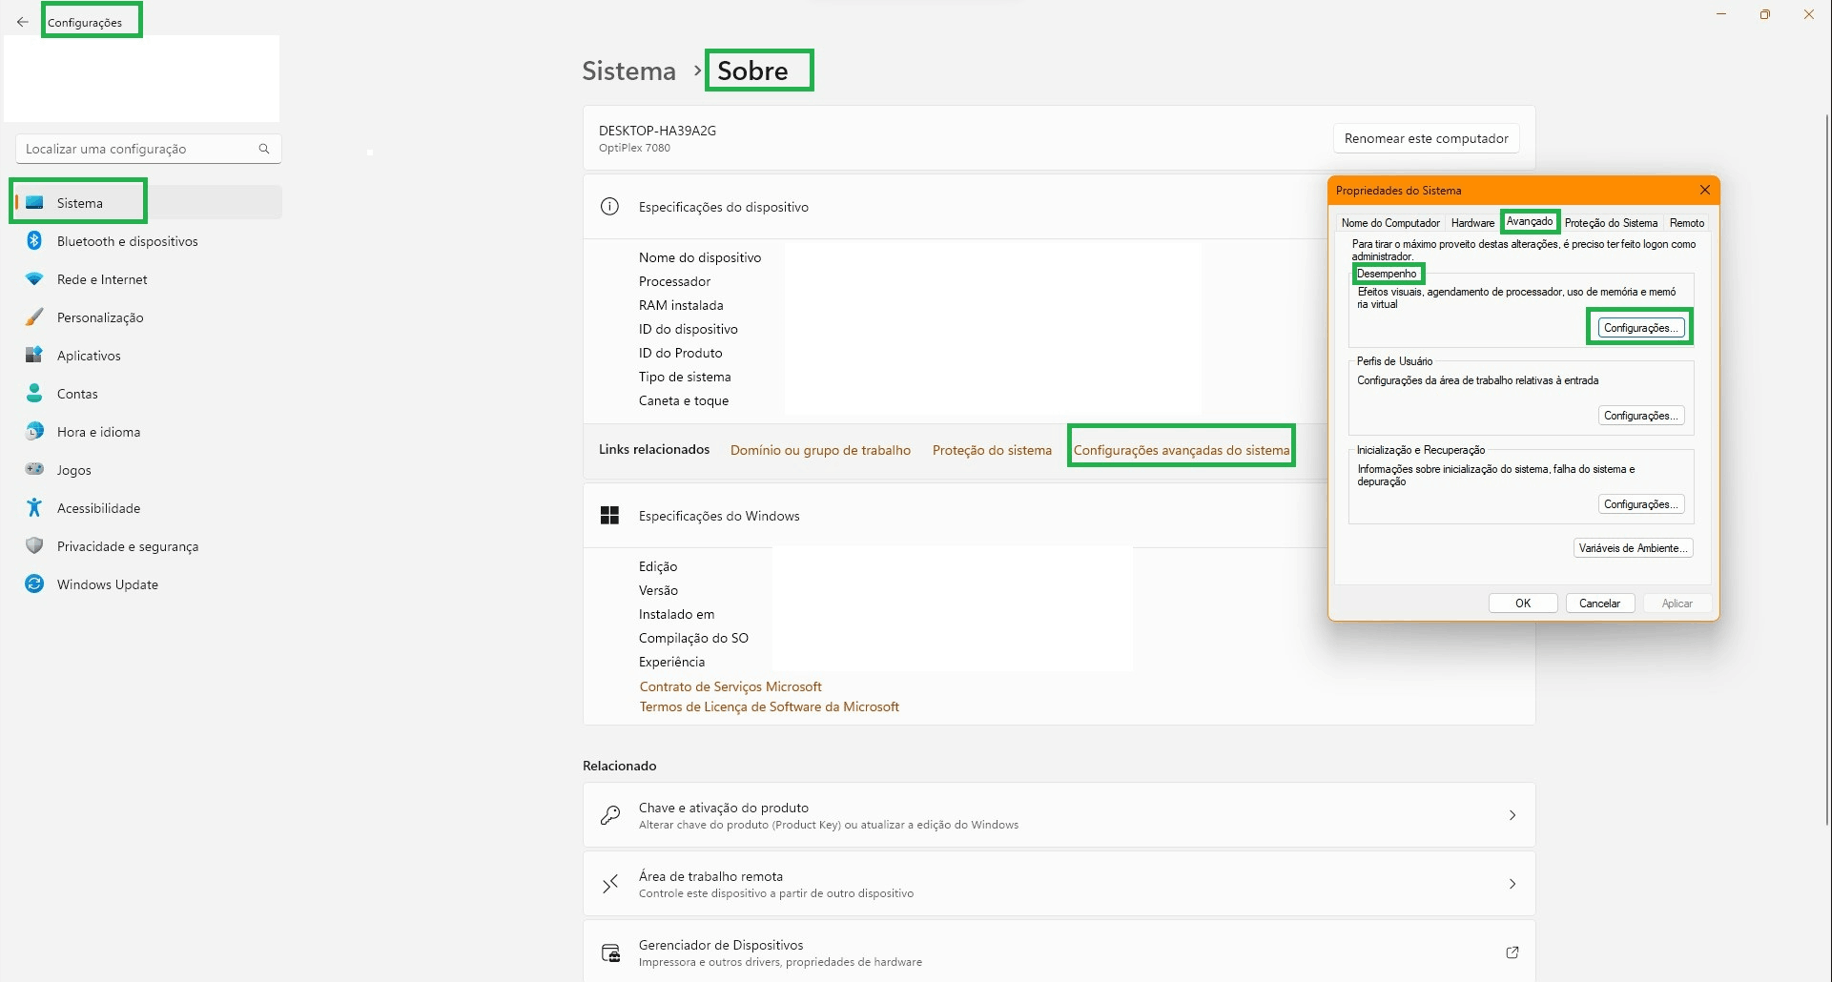Open Variáveis de Ambiente button

[1632, 548]
